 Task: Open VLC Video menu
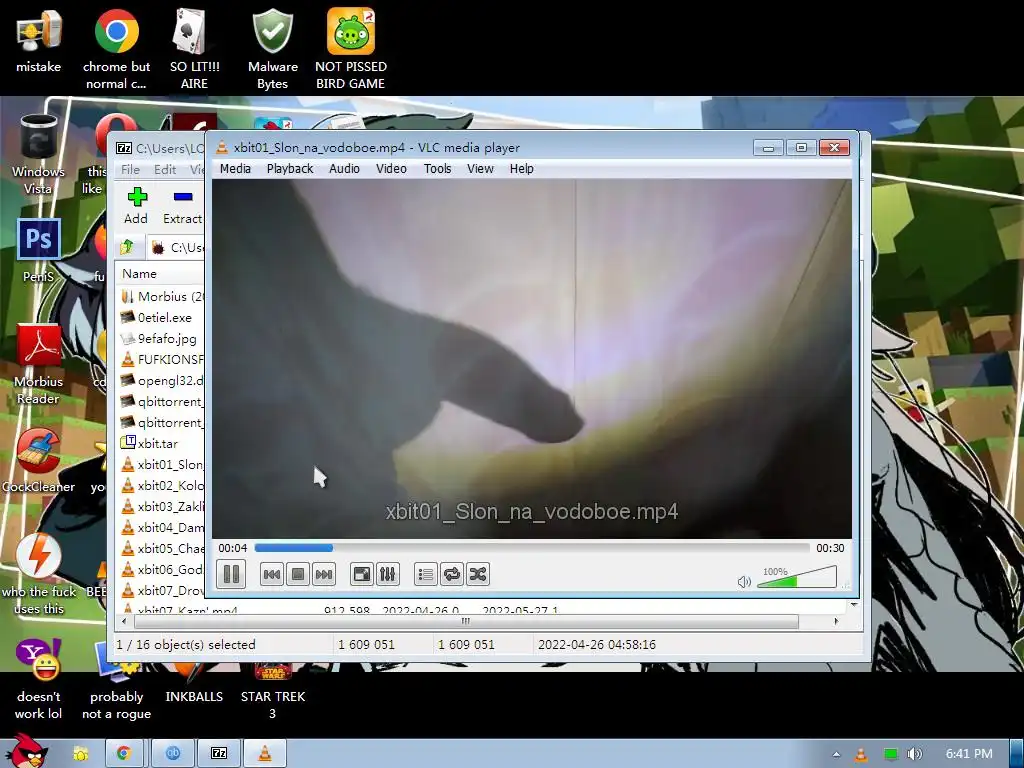pos(391,168)
